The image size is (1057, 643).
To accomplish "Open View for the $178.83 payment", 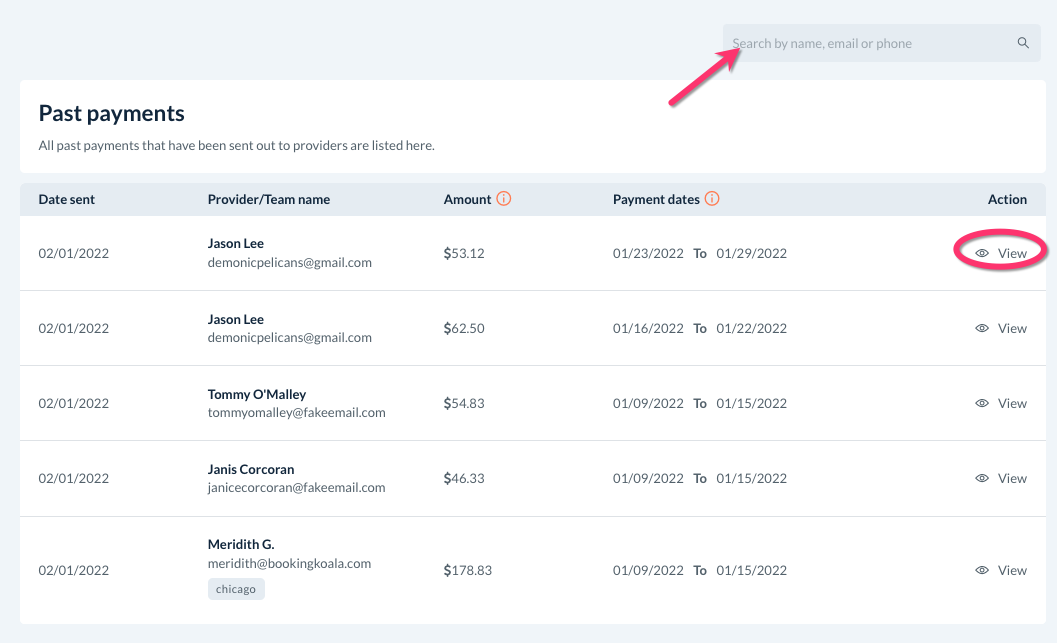I will click(1012, 570).
